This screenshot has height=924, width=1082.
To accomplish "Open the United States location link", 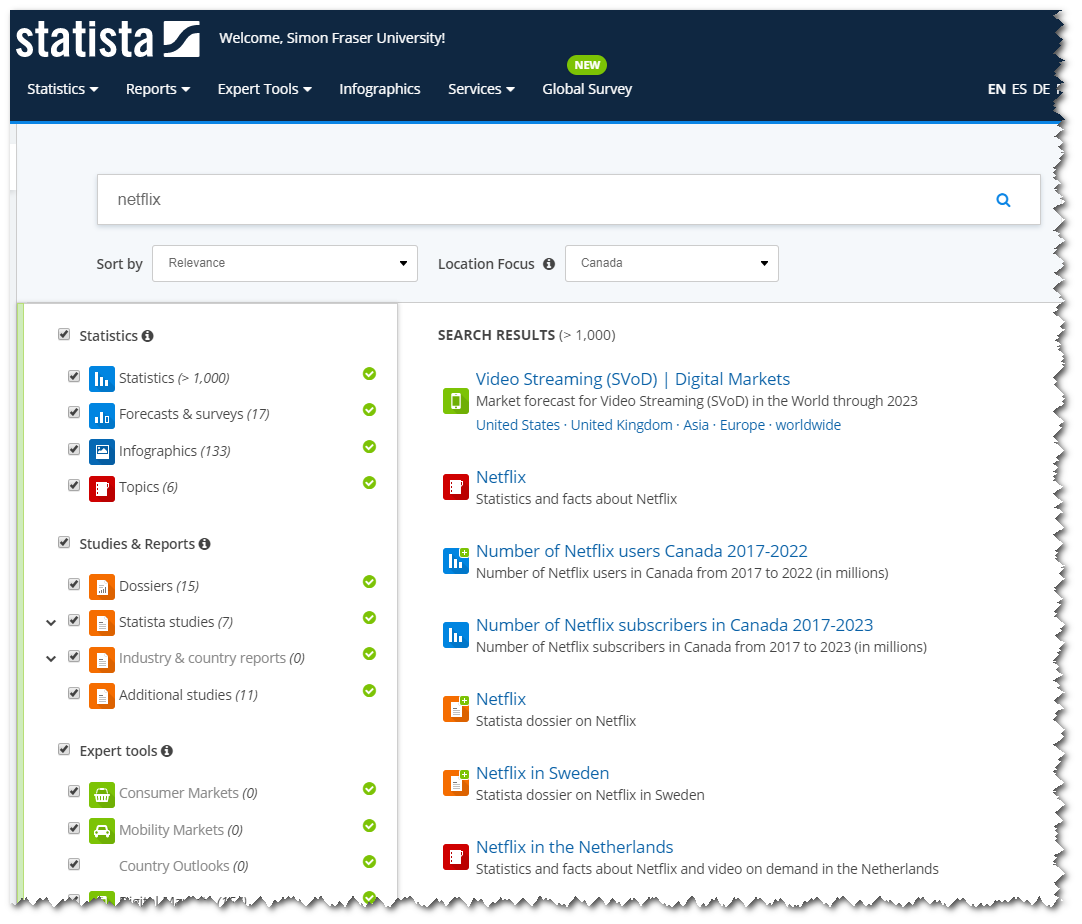I will tap(518, 425).
